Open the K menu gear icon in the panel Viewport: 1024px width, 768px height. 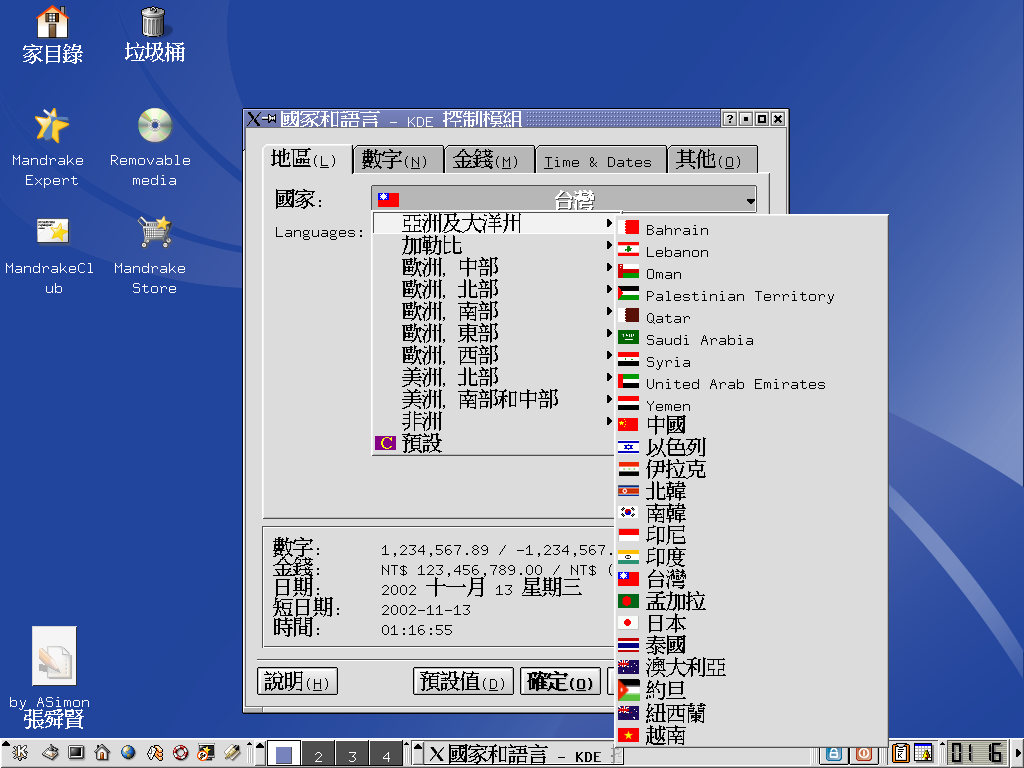click(19, 753)
